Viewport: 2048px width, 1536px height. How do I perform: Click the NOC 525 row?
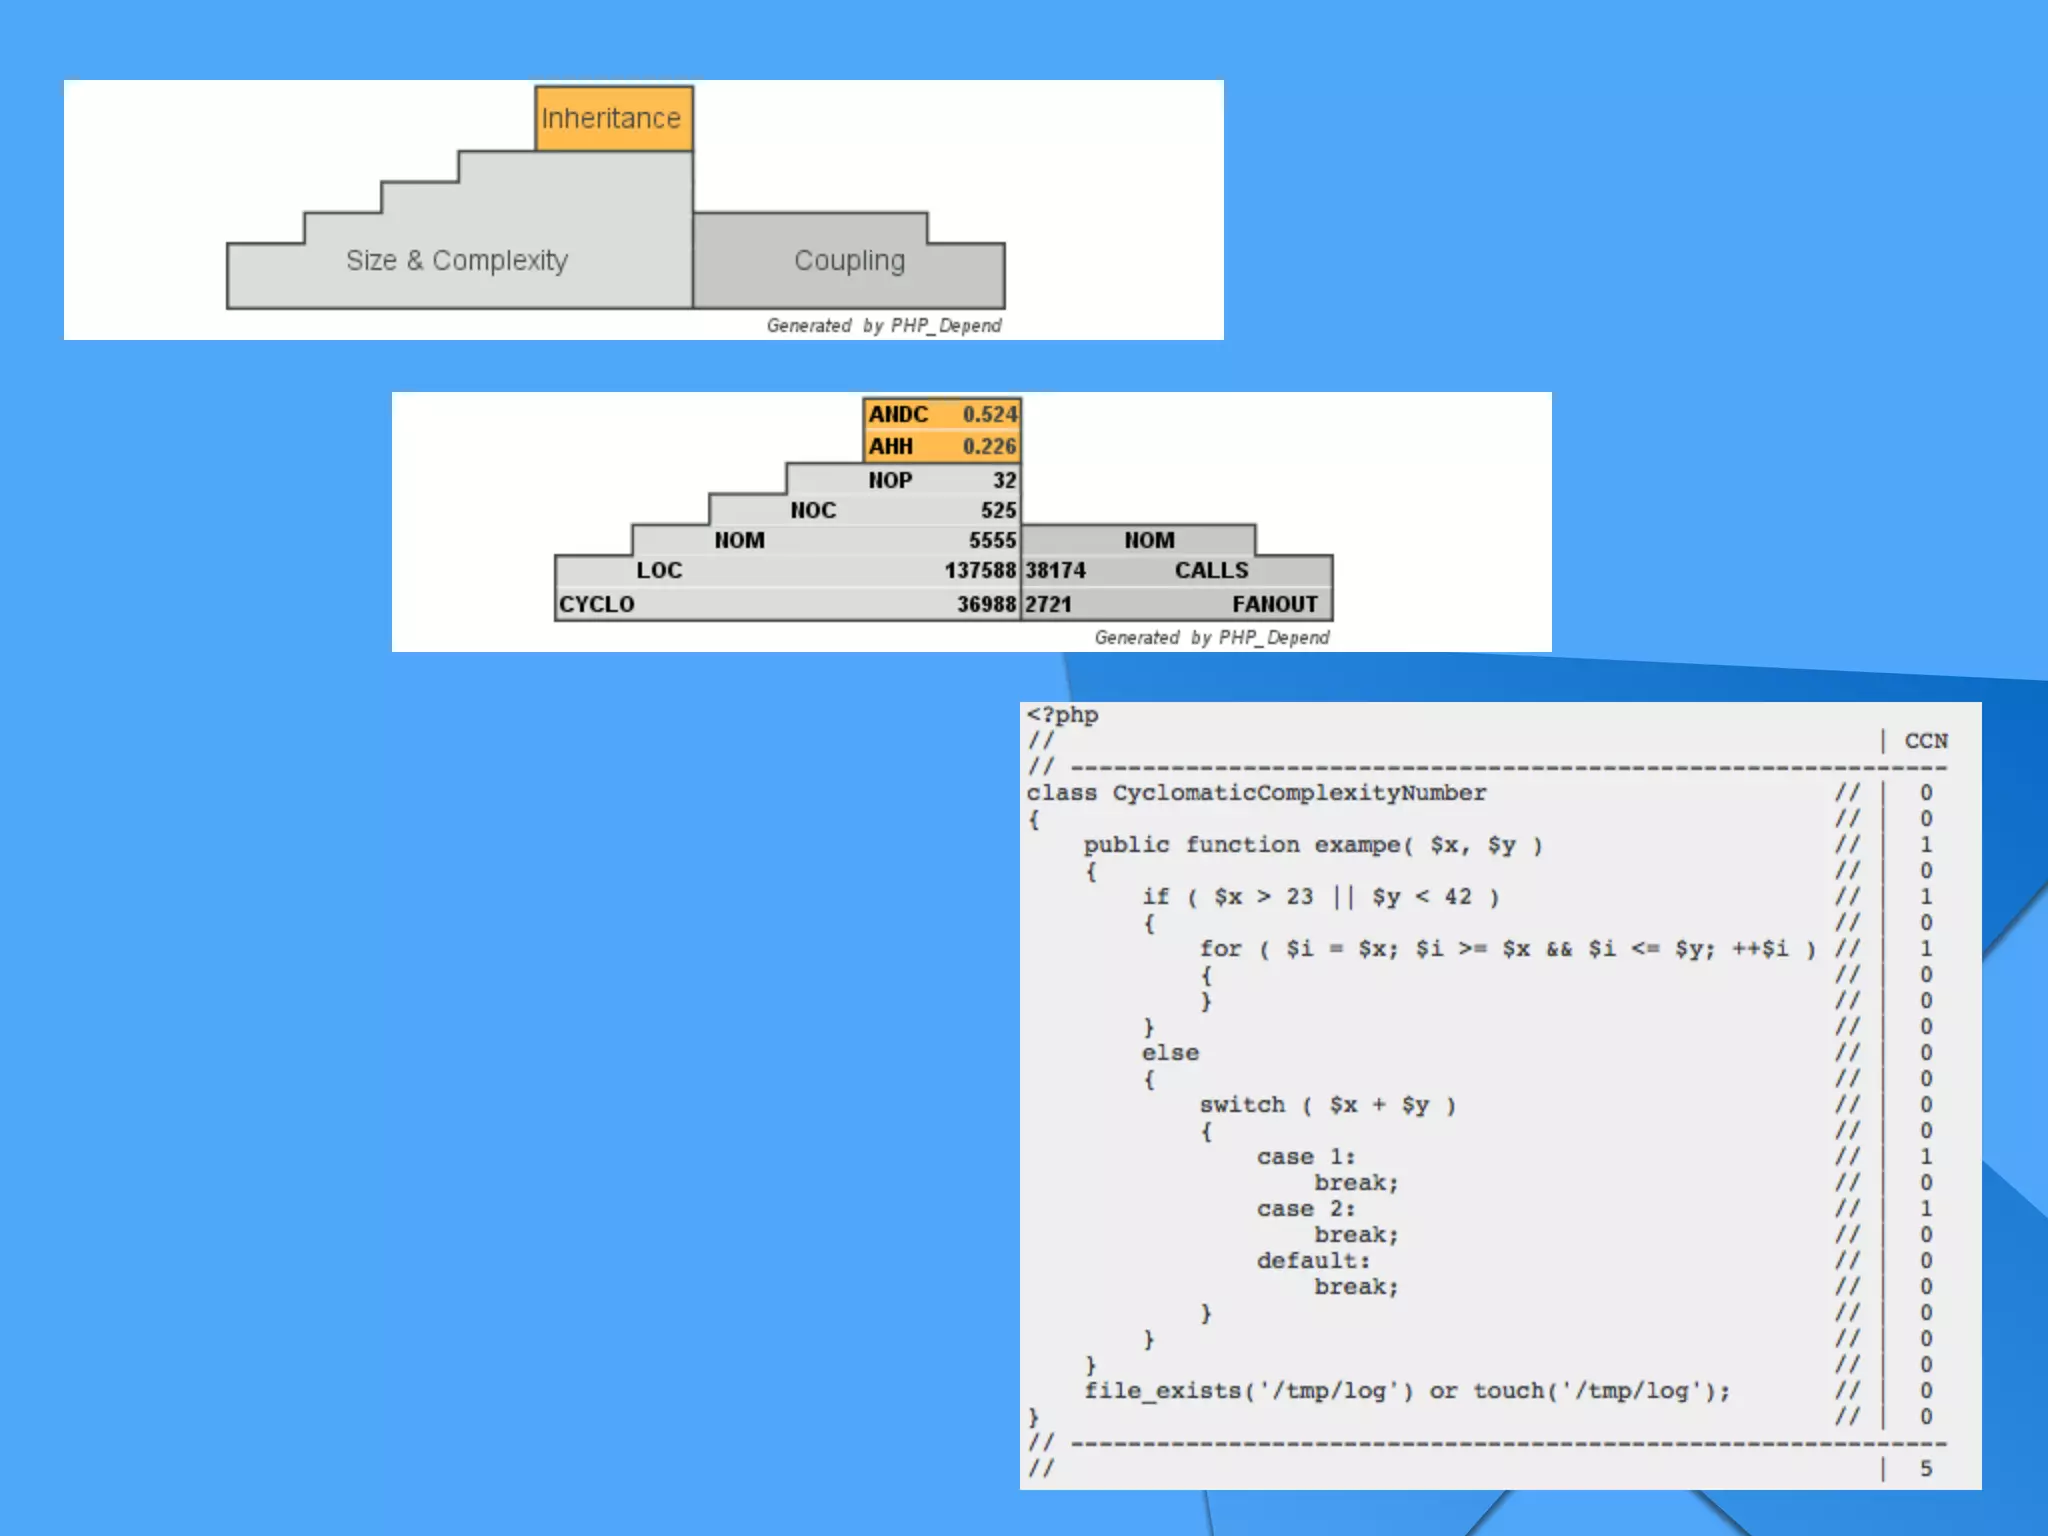(902, 510)
